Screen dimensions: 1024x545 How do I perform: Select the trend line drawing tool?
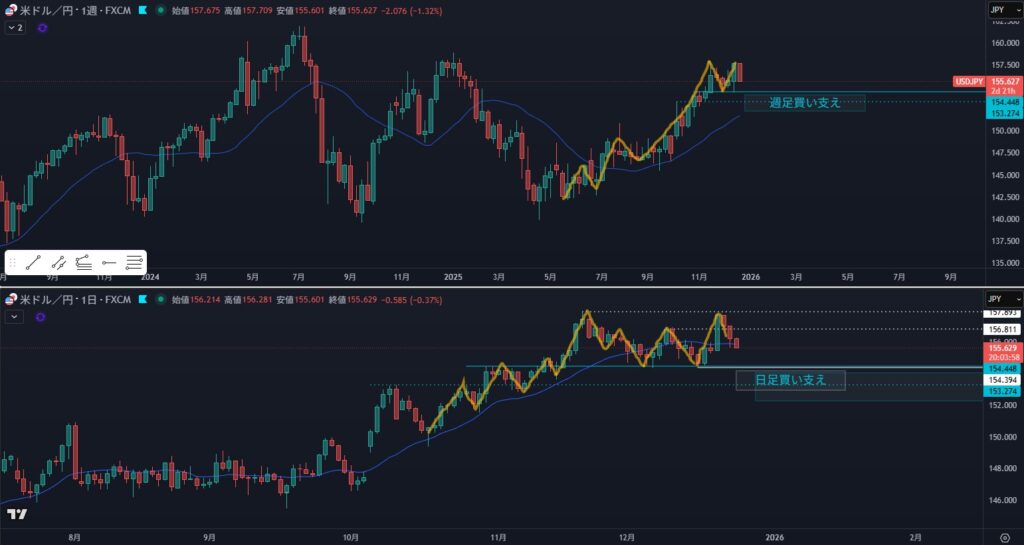pyautogui.click(x=33, y=263)
